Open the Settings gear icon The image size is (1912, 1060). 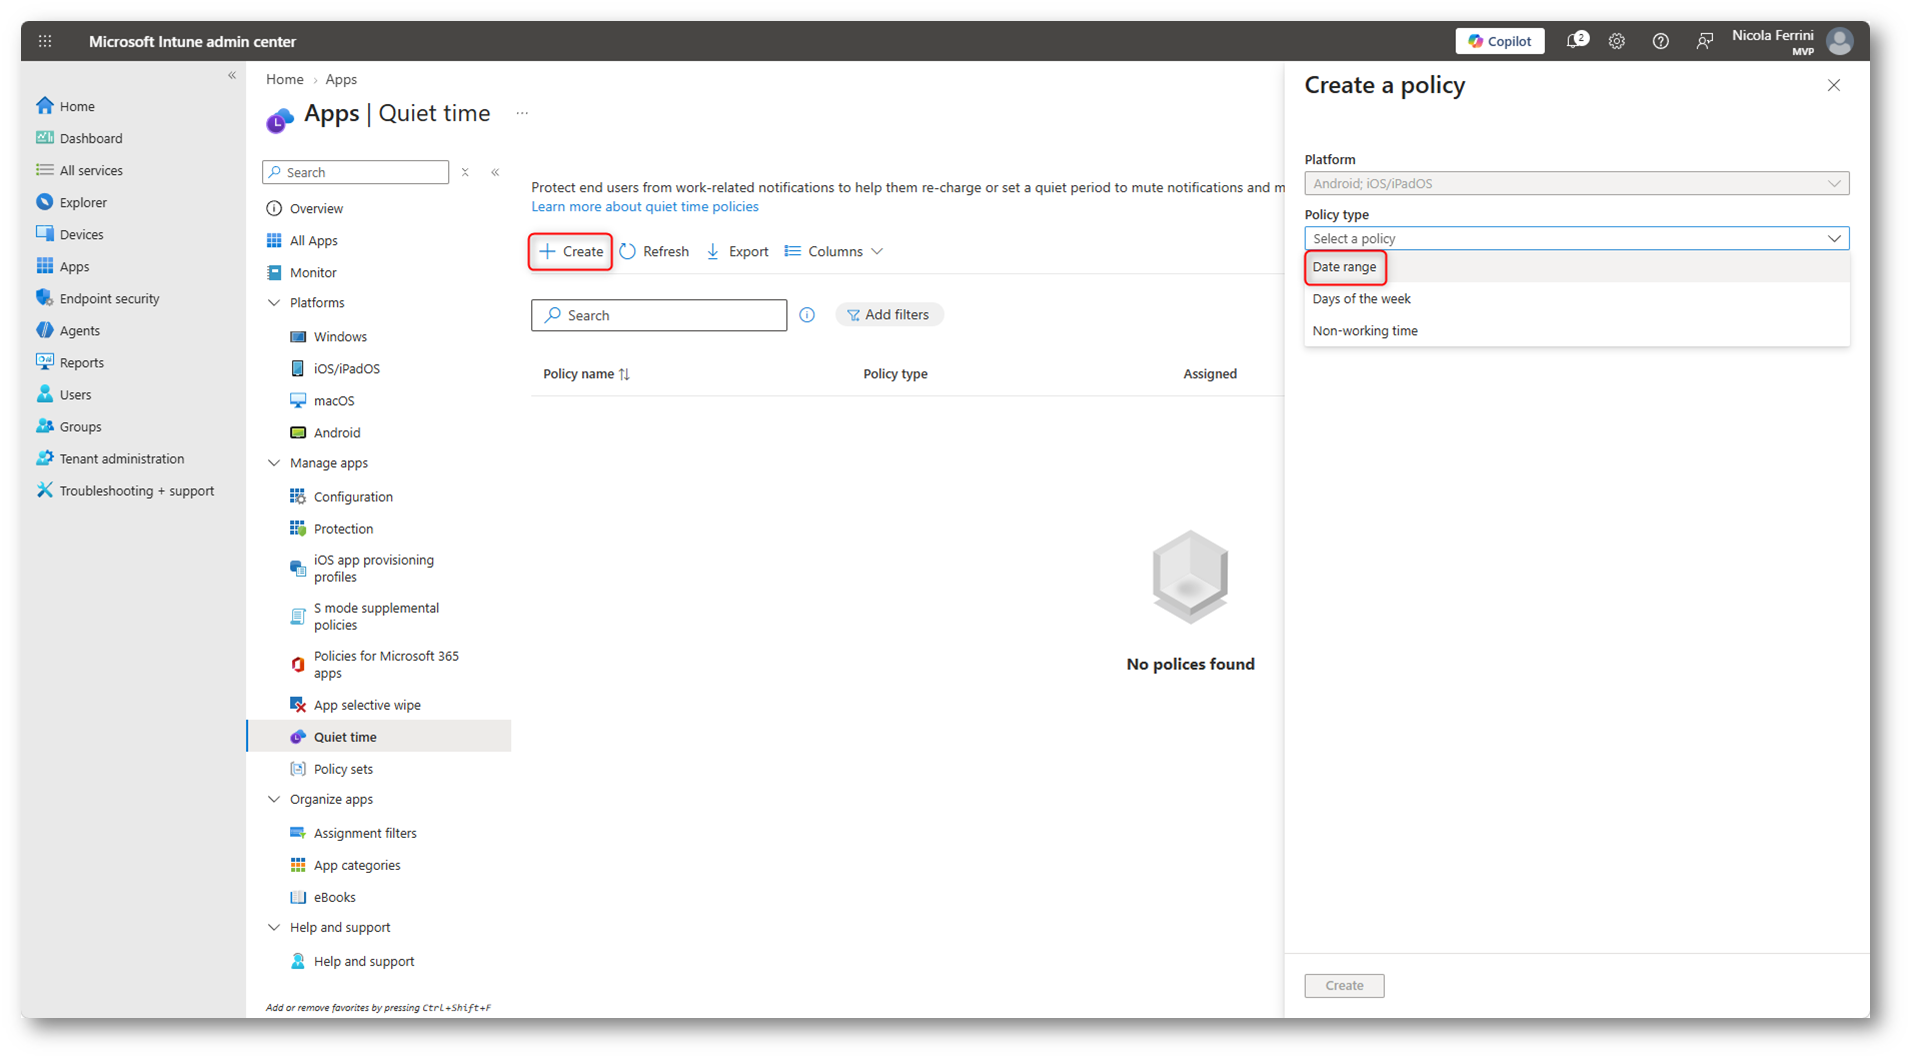pos(1617,41)
